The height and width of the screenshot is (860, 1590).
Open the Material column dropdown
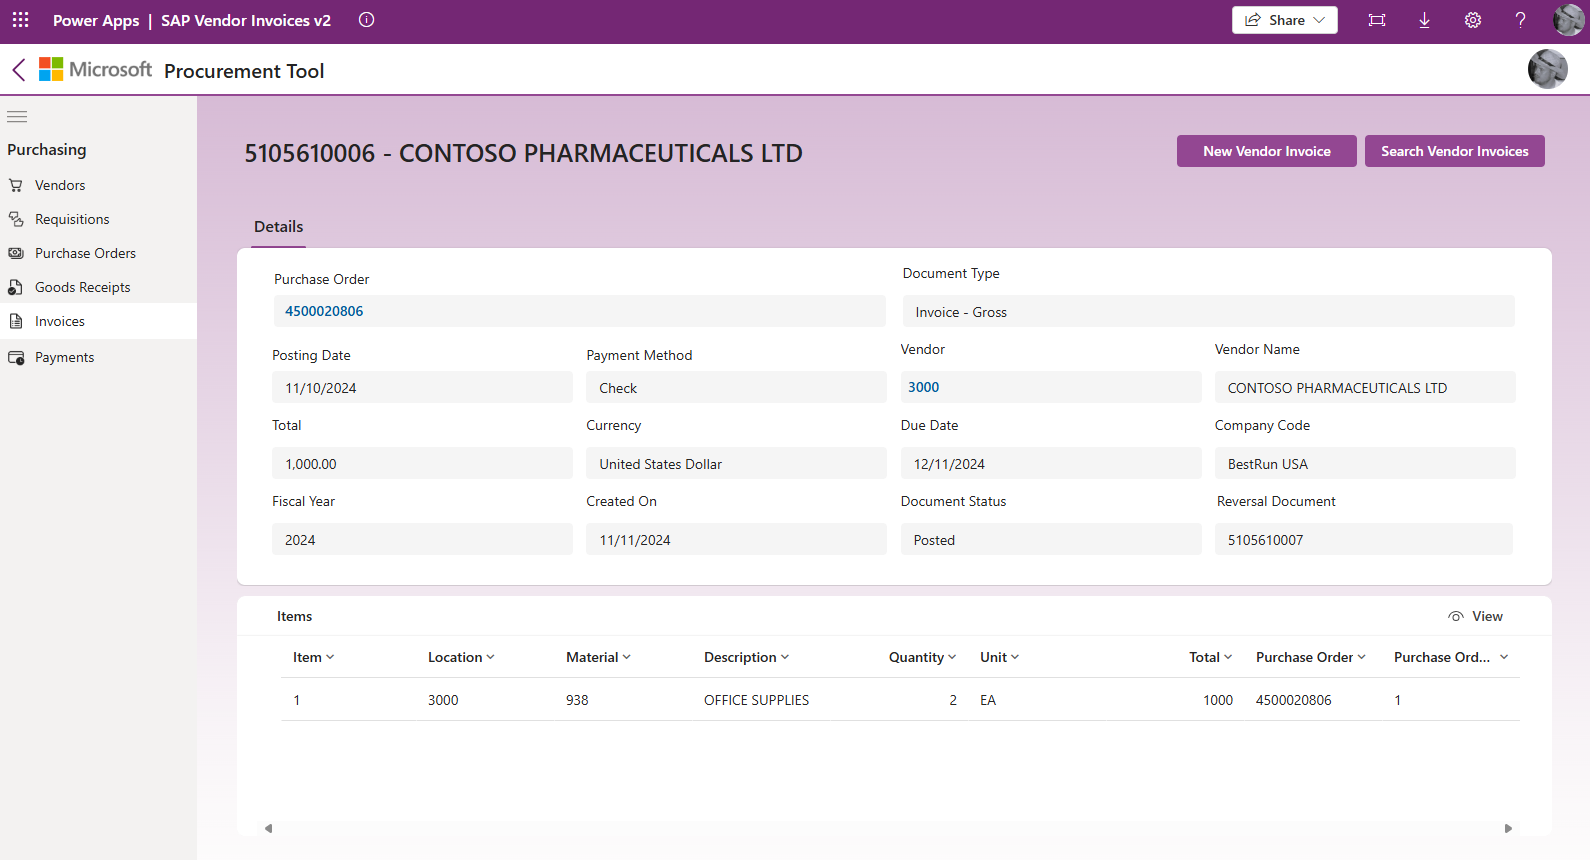pos(598,657)
